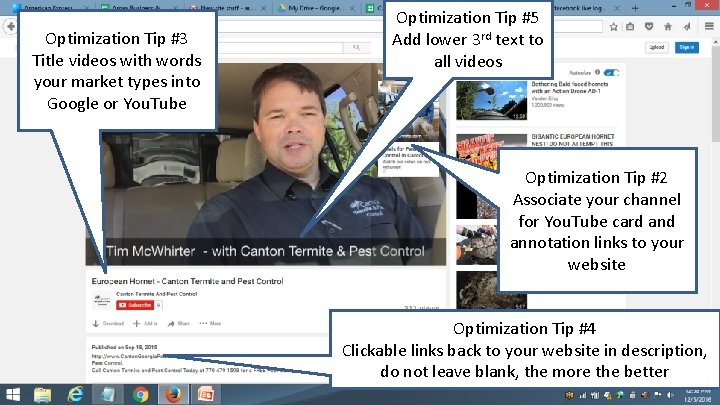The width and height of the screenshot is (720, 405).
Task: Click the YouTube search magnifier button
Action: click(x=356, y=47)
